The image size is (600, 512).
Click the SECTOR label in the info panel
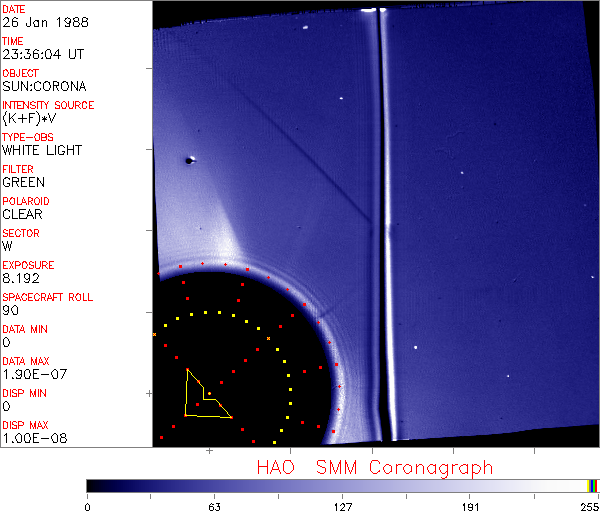20,233
